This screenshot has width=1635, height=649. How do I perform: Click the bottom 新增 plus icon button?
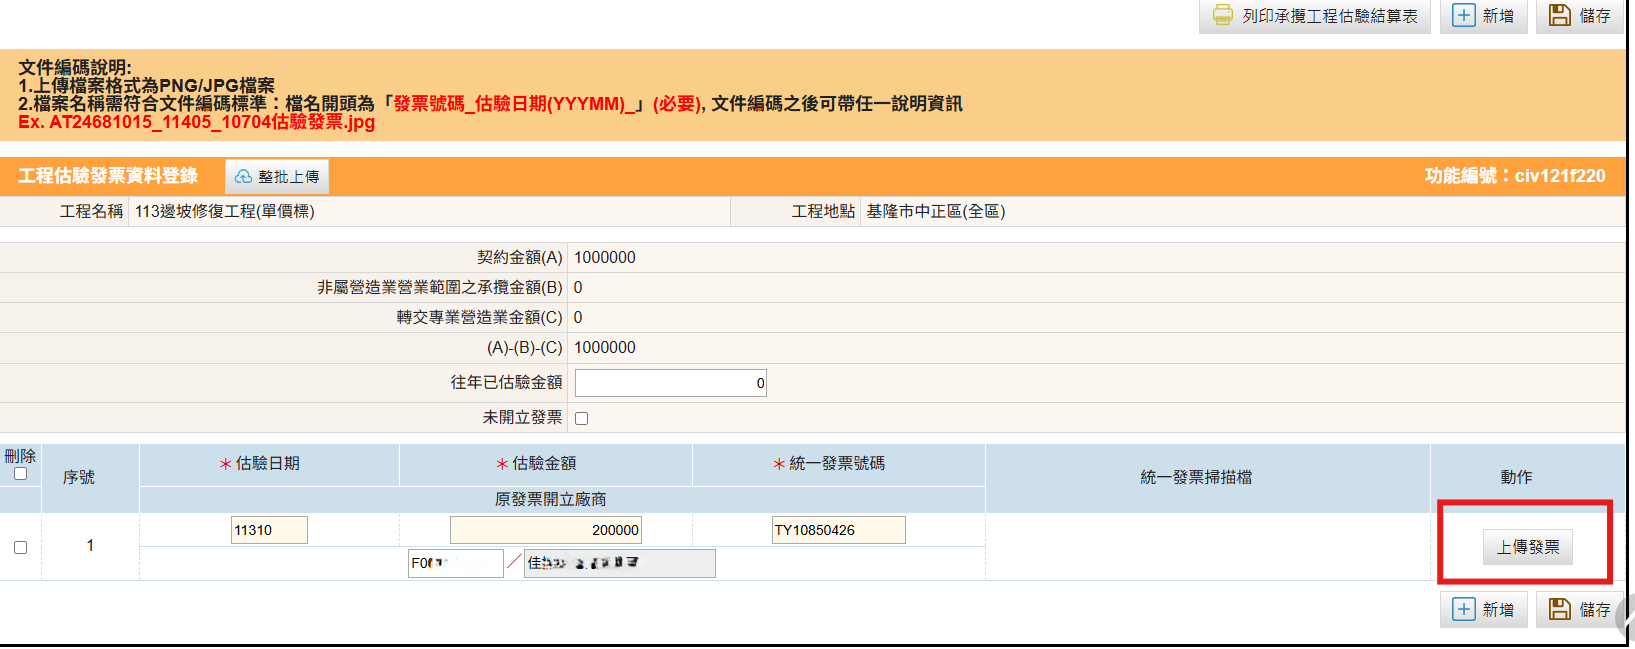pyautogui.click(x=1483, y=609)
